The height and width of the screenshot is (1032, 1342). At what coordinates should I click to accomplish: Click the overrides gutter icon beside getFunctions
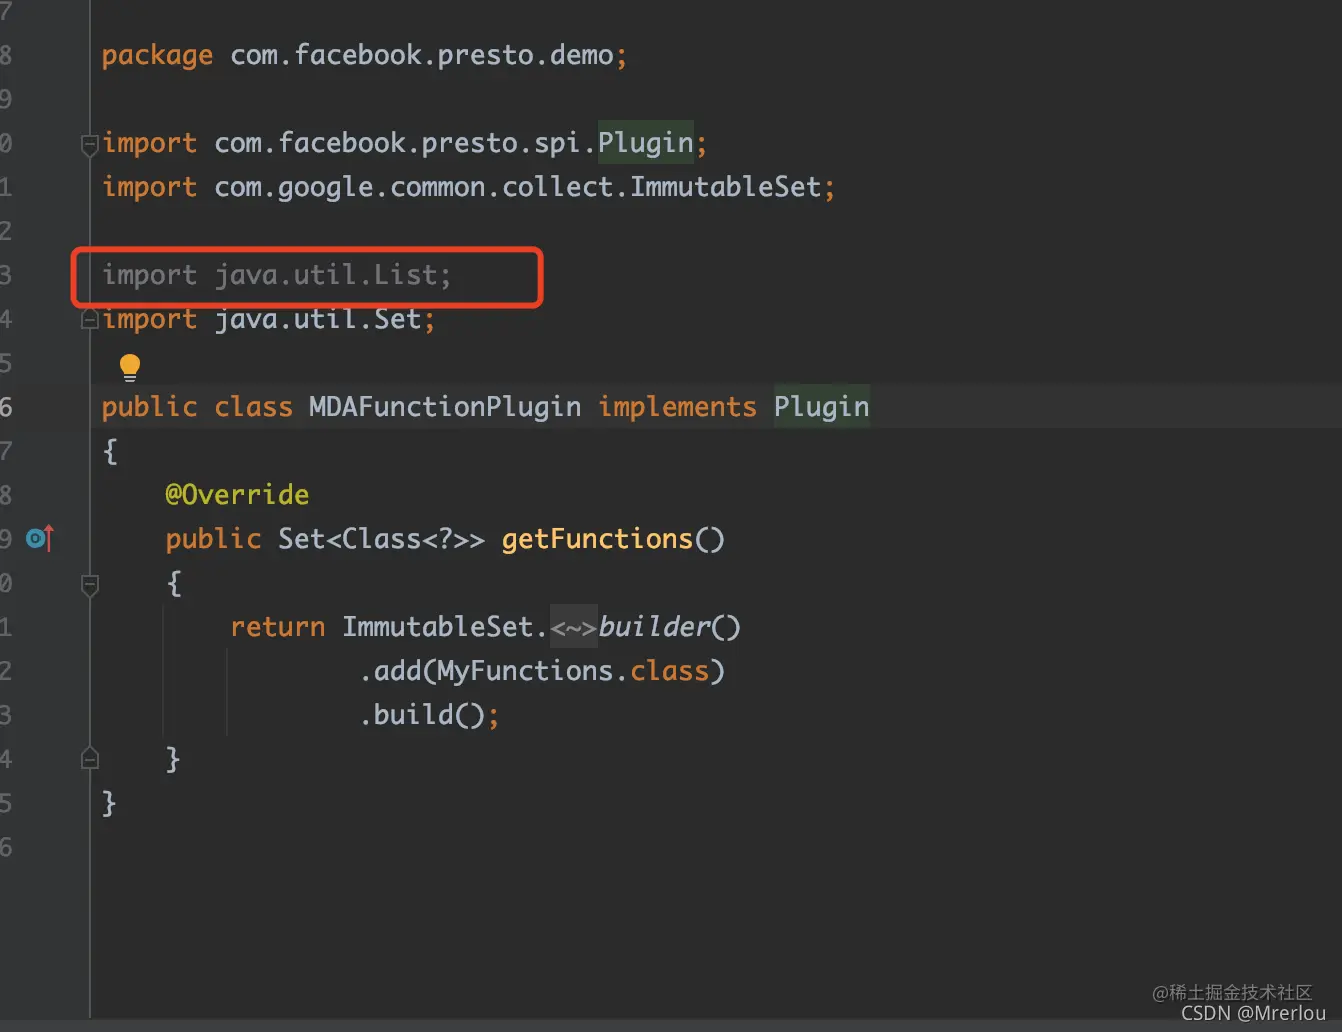tap(39, 538)
